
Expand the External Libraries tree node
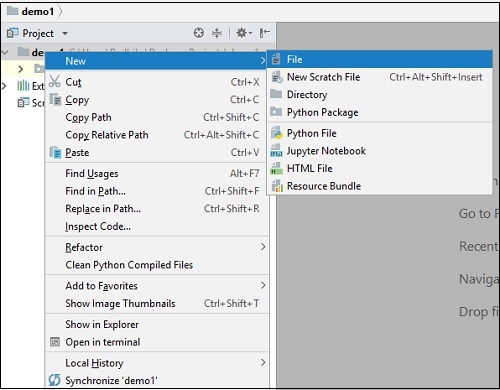click(4, 86)
